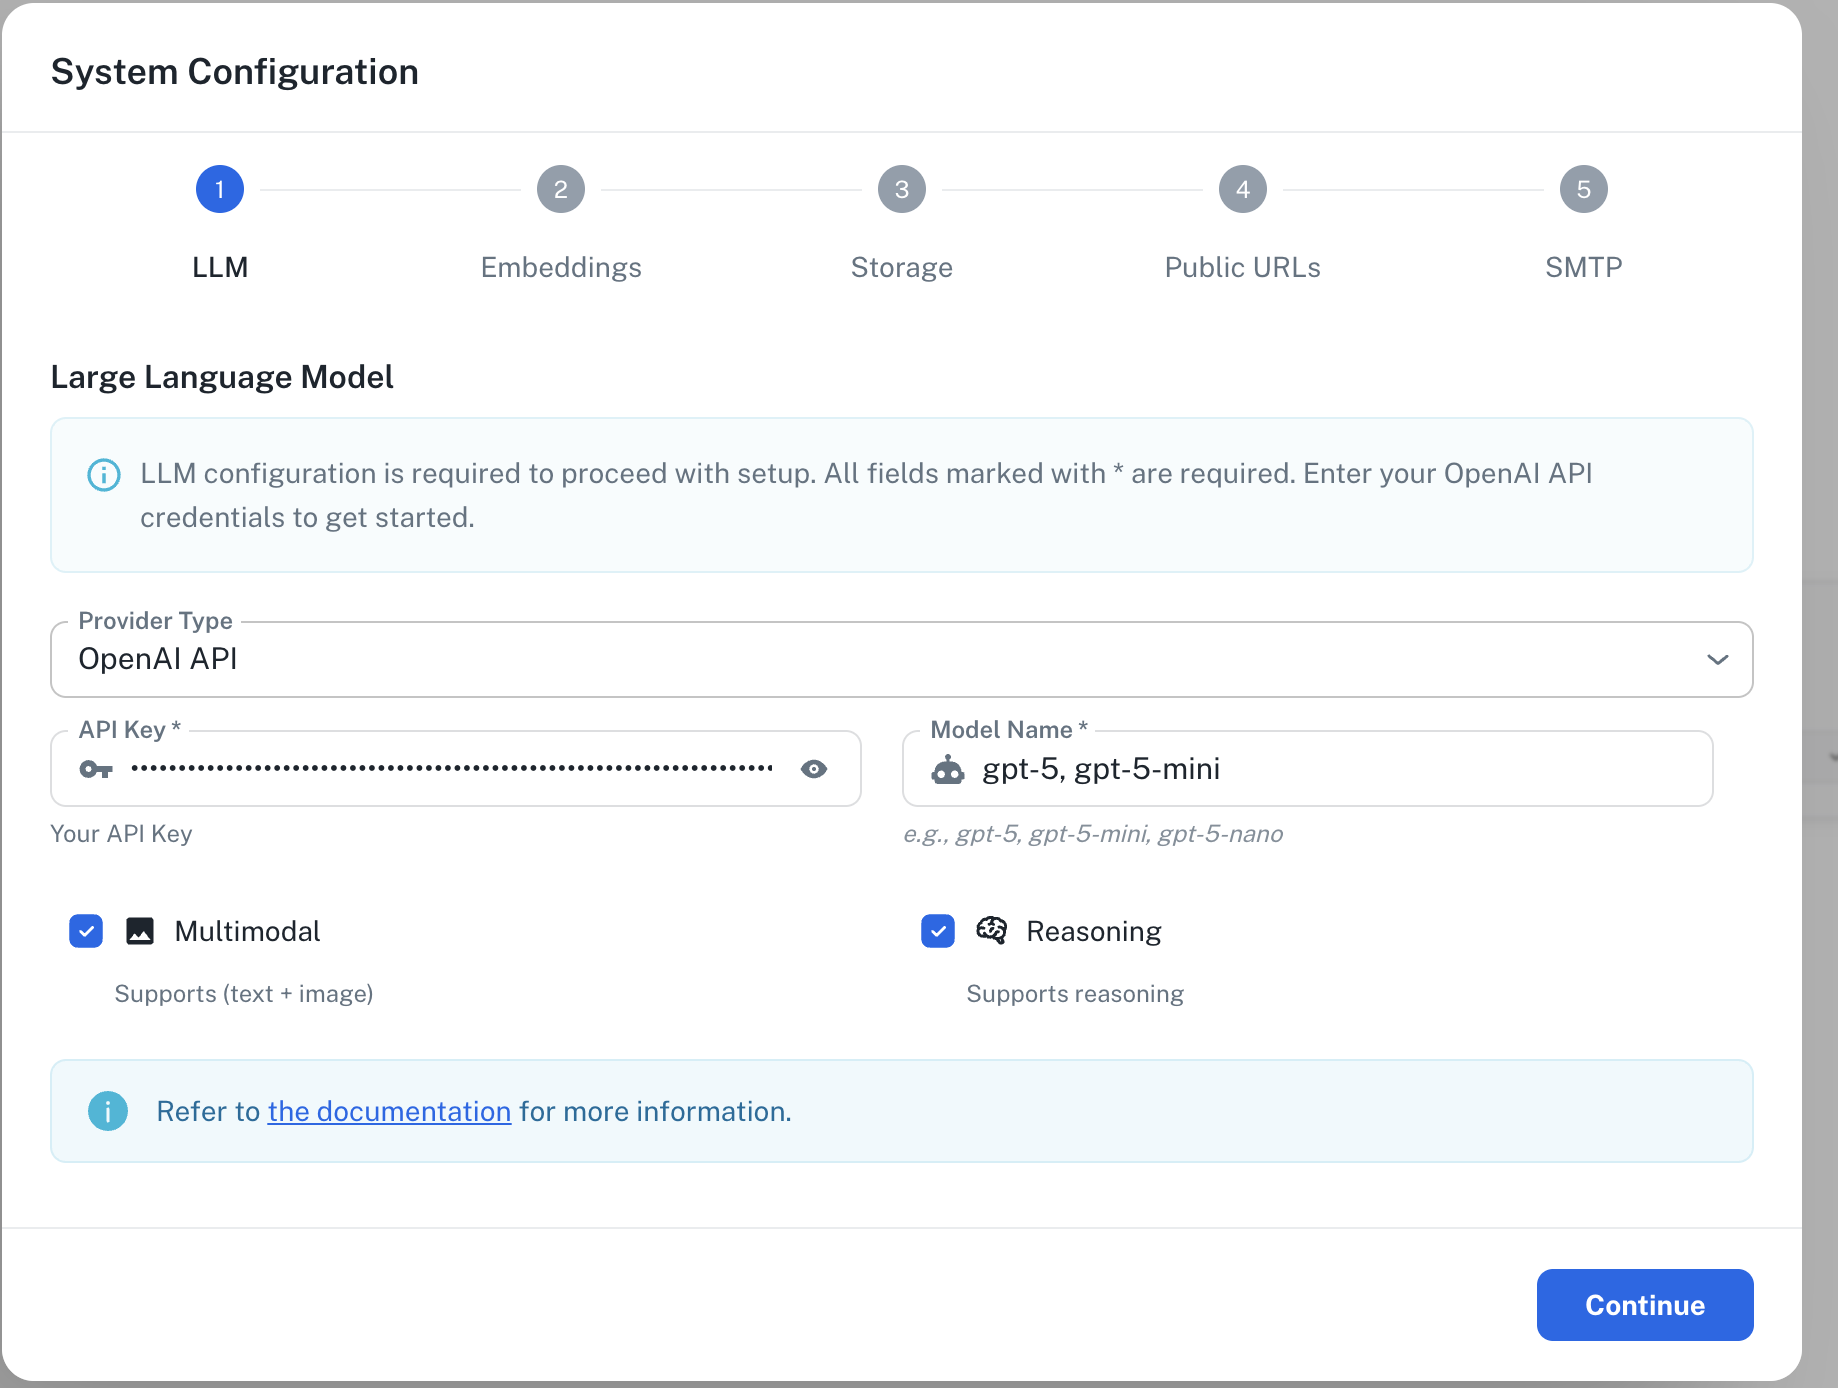The width and height of the screenshot is (1838, 1388).
Task: Select the step 4 numbered circle
Action: click(1242, 189)
